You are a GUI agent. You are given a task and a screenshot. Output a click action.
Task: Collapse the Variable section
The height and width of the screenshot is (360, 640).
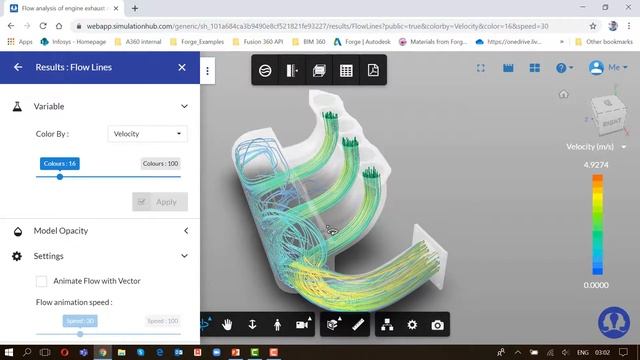(x=184, y=107)
